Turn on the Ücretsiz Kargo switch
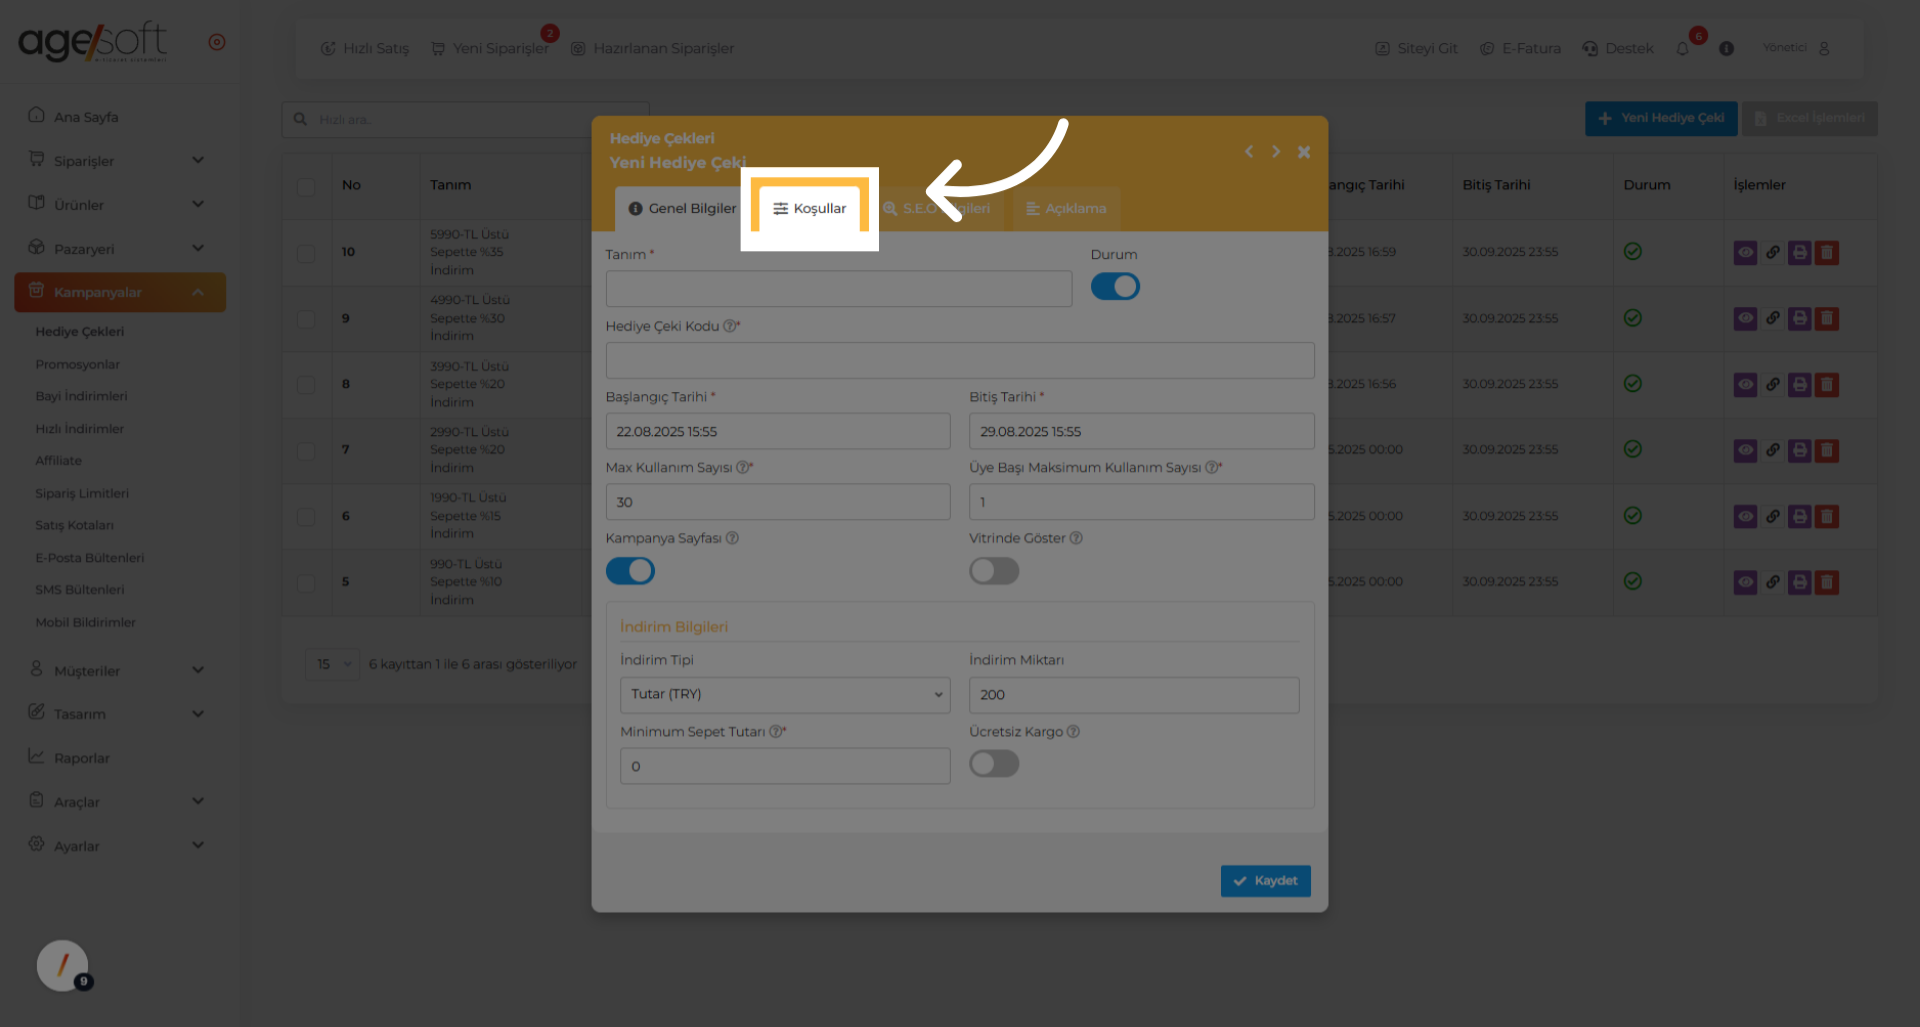Screen dimensions: 1920x1027 point(993,764)
